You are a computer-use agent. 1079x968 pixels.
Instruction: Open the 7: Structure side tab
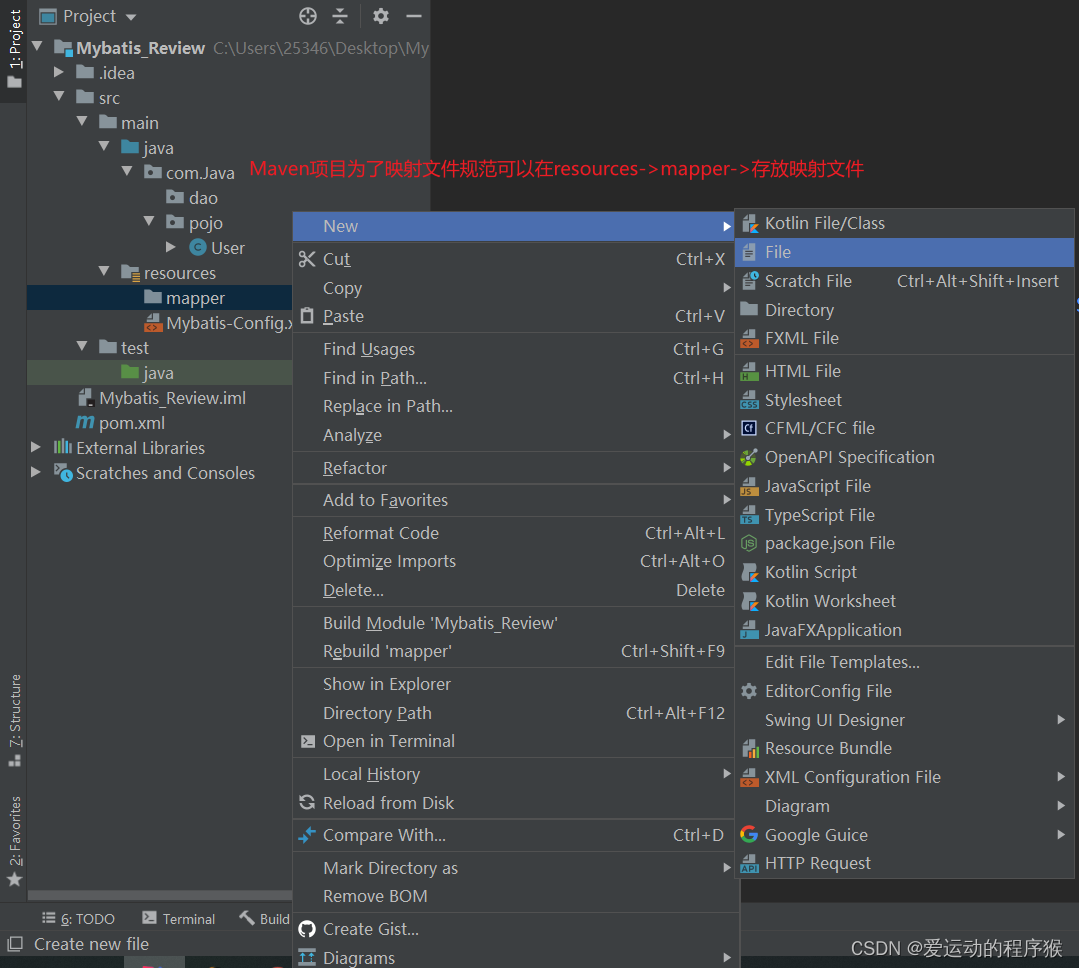click(14, 720)
